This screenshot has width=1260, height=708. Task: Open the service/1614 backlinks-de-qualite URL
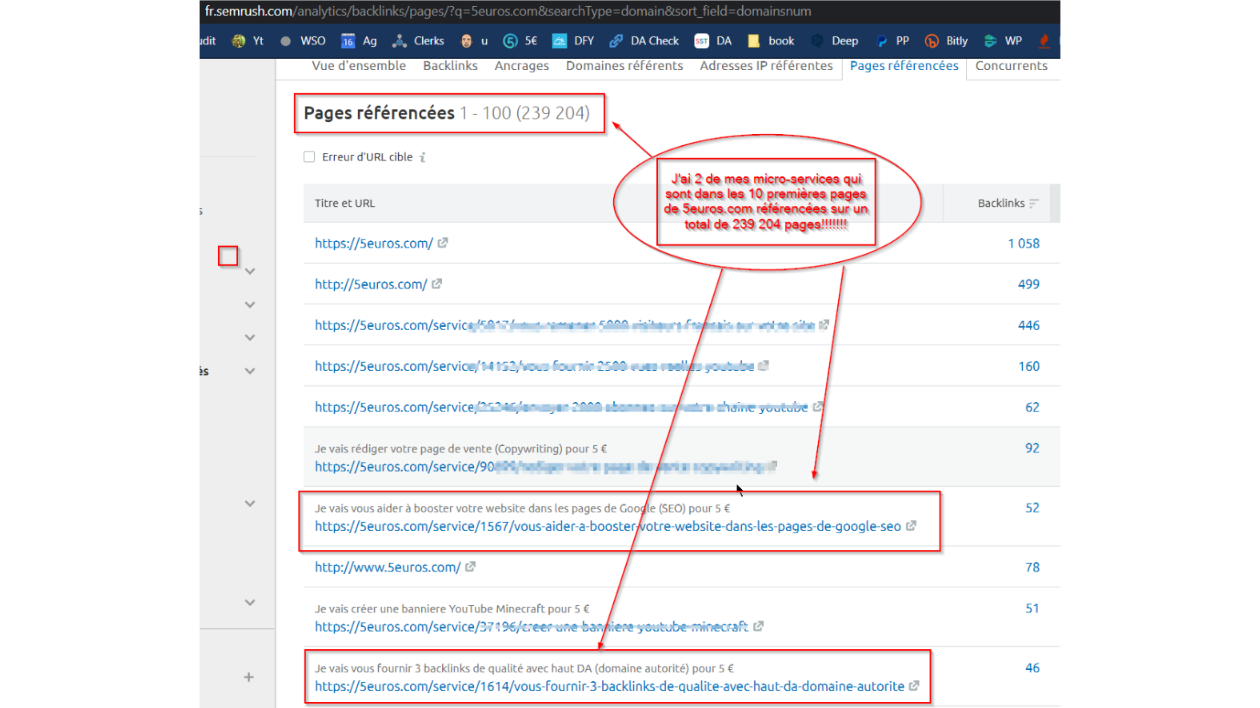pos(610,687)
